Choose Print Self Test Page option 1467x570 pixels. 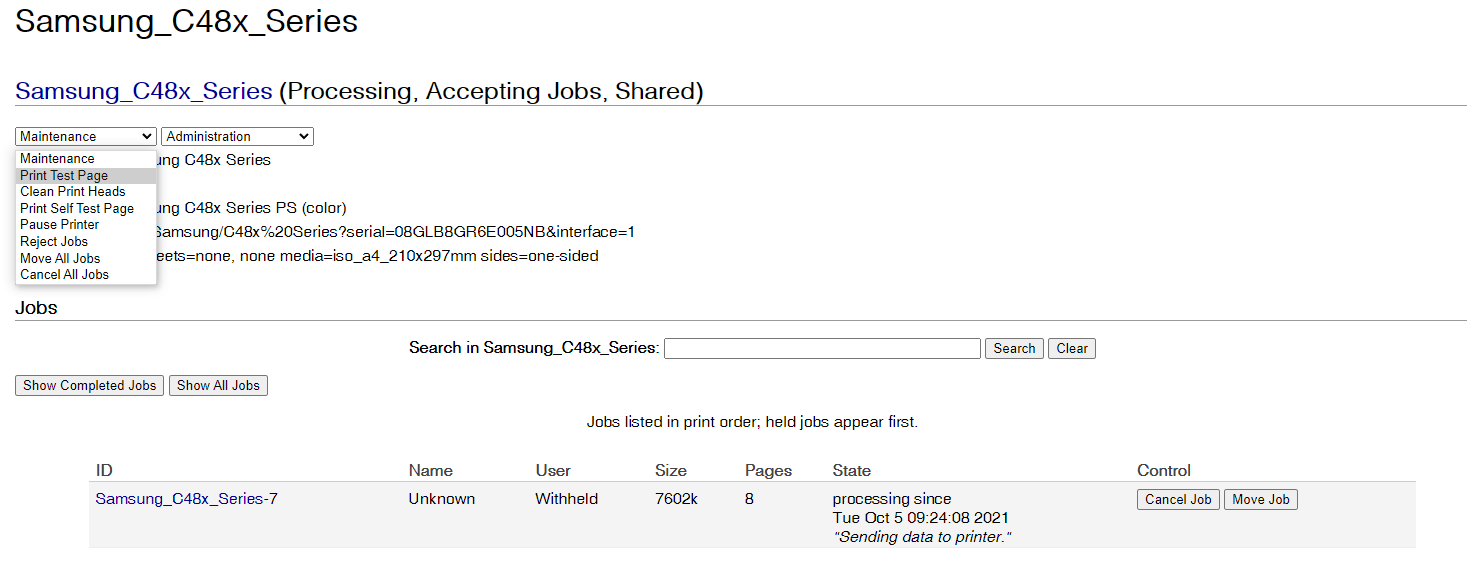86,208
